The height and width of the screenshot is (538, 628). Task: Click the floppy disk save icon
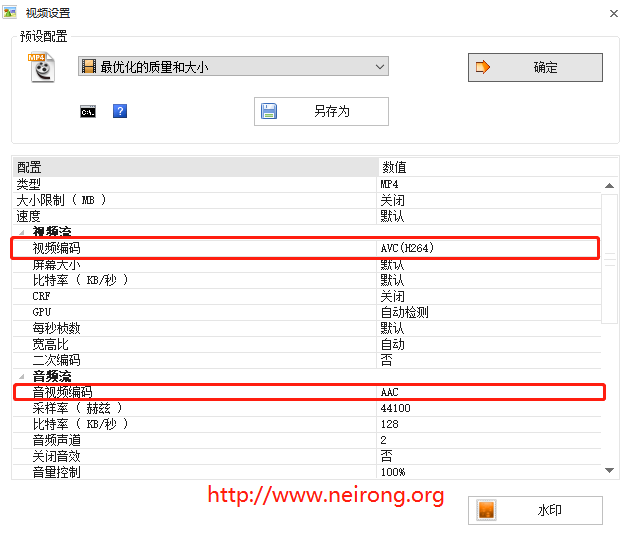(x=269, y=111)
